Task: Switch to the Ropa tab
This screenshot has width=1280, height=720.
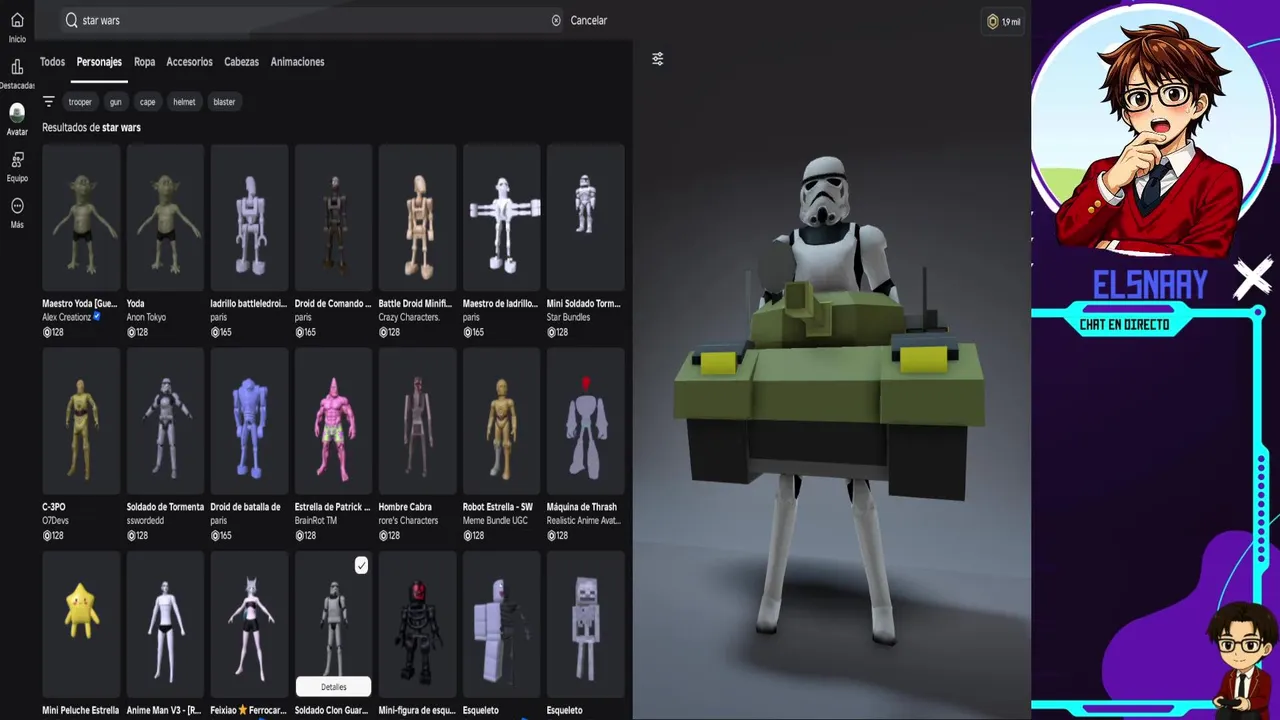Action: click(x=144, y=62)
